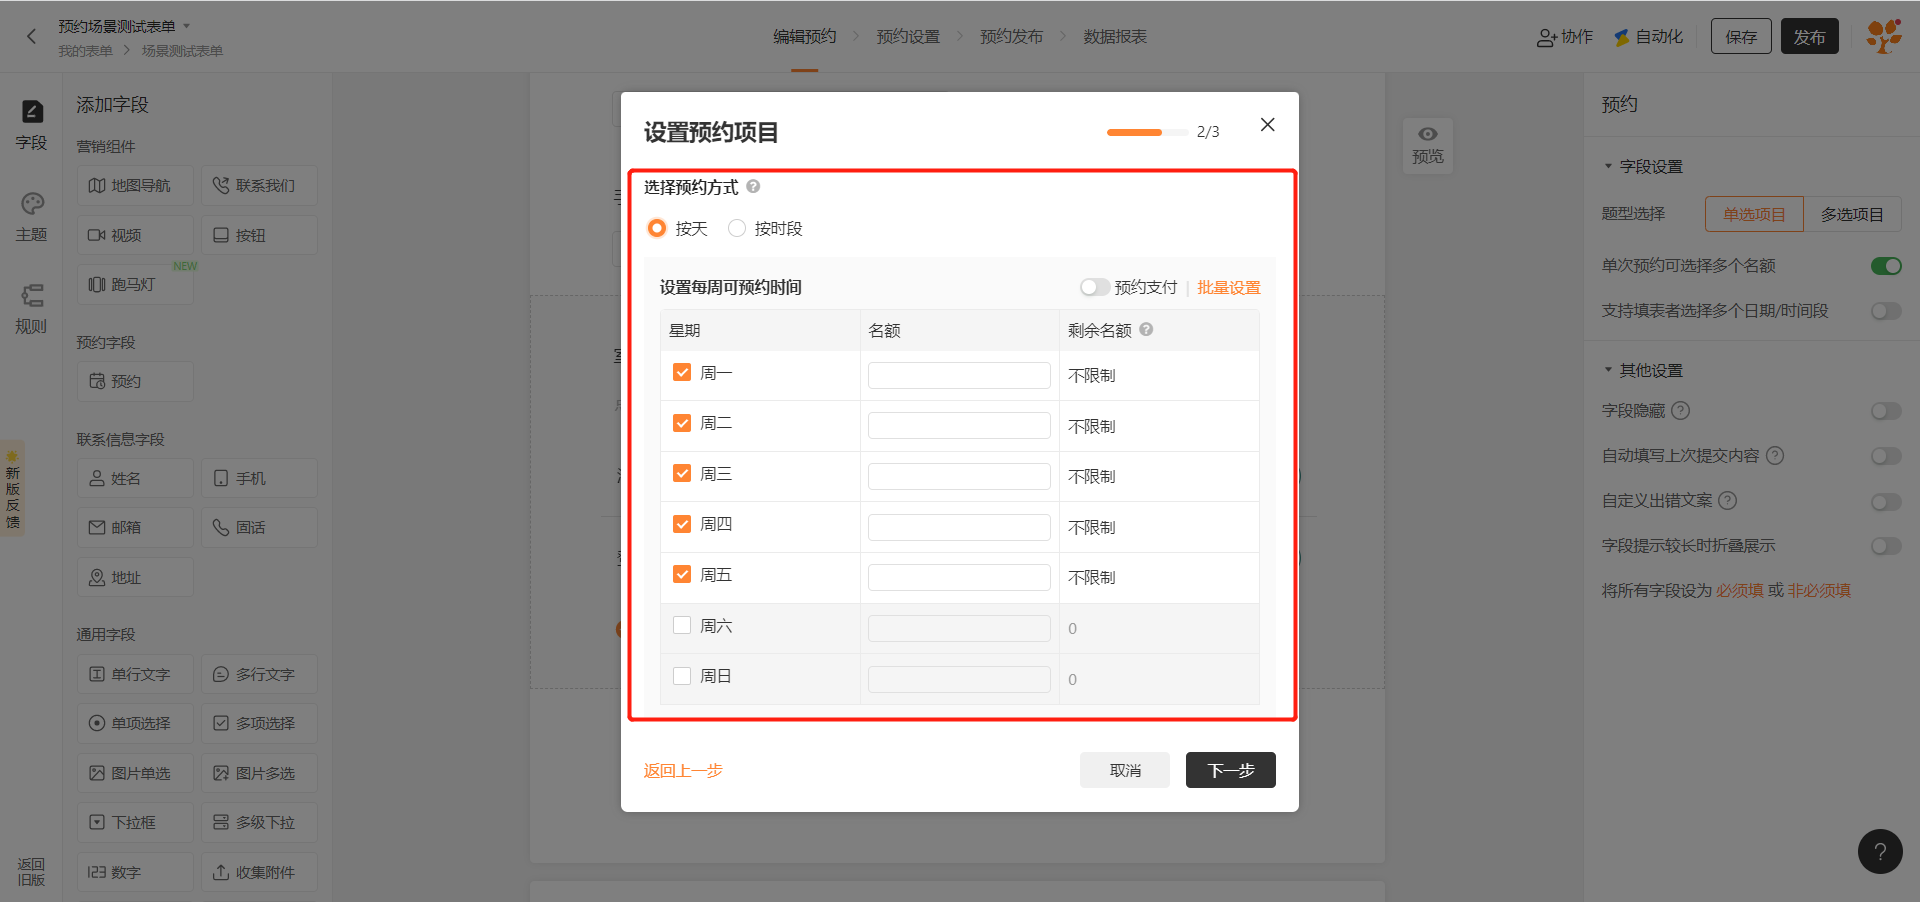Enable the 预约支付 toggle switch
This screenshot has width=1920, height=902.
(x=1094, y=287)
